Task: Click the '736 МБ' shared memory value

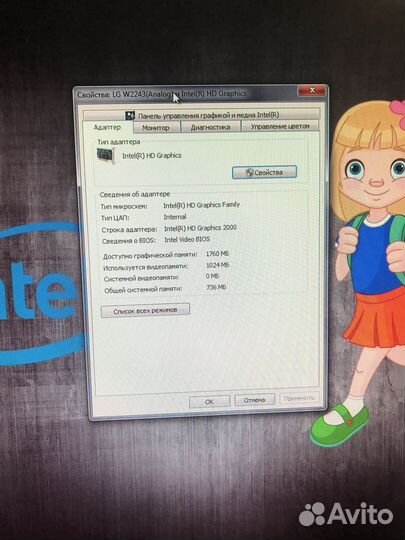Action: 216,287
